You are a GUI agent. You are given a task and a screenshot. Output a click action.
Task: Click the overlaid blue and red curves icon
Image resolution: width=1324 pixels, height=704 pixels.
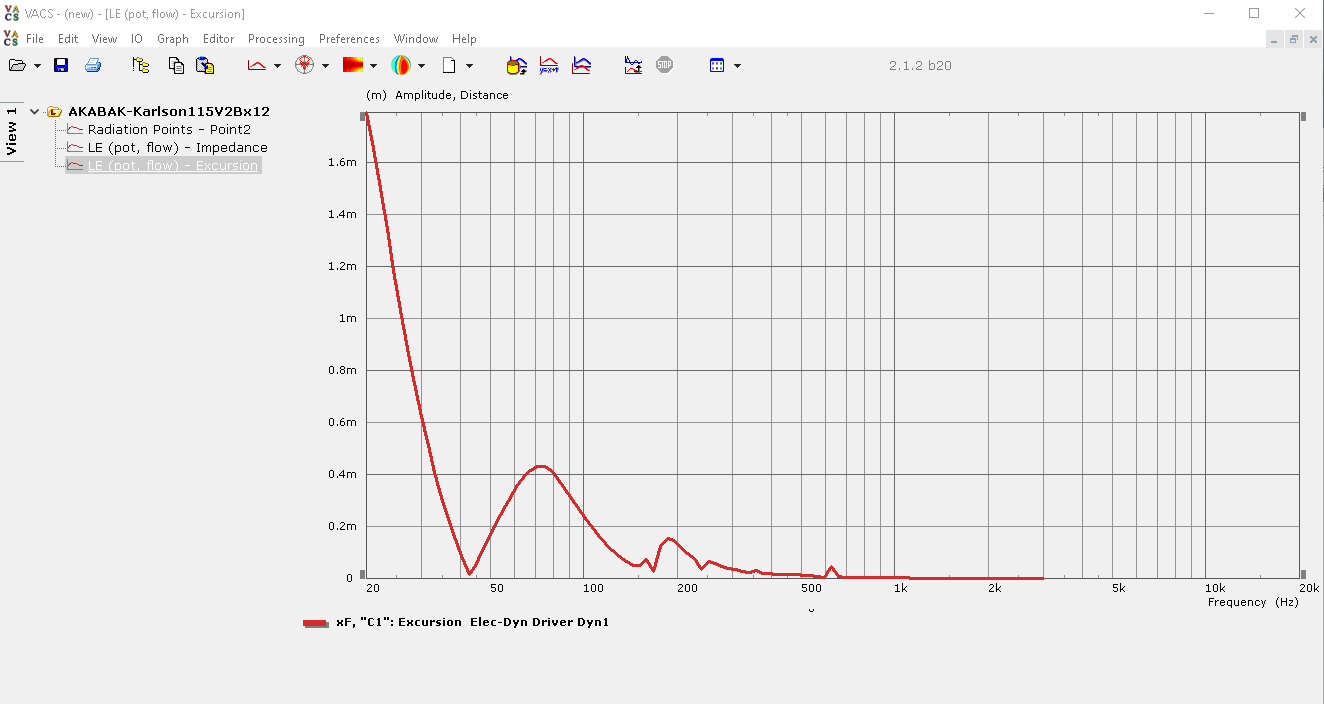581,65
